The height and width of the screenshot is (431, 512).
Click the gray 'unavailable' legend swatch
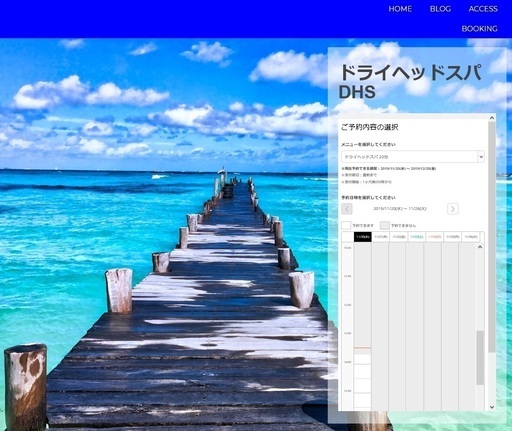[x=385, y=226]
